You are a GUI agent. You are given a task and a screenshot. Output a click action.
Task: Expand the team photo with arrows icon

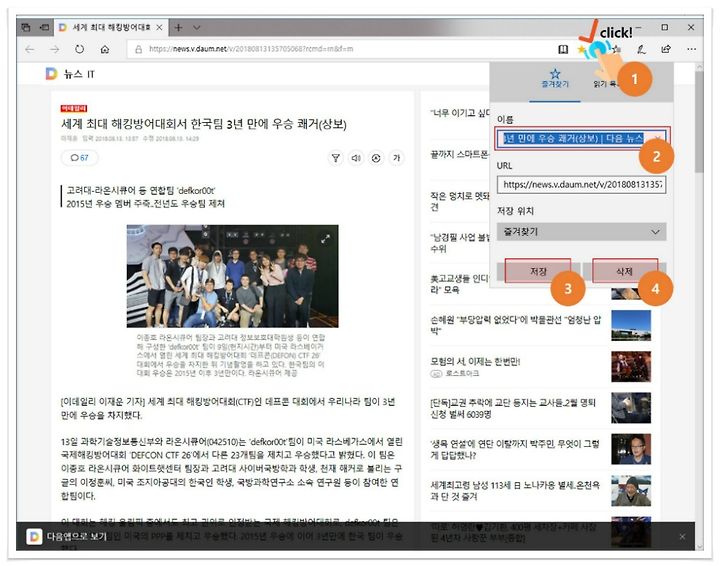pyautogui.click(x=326, y=239)
